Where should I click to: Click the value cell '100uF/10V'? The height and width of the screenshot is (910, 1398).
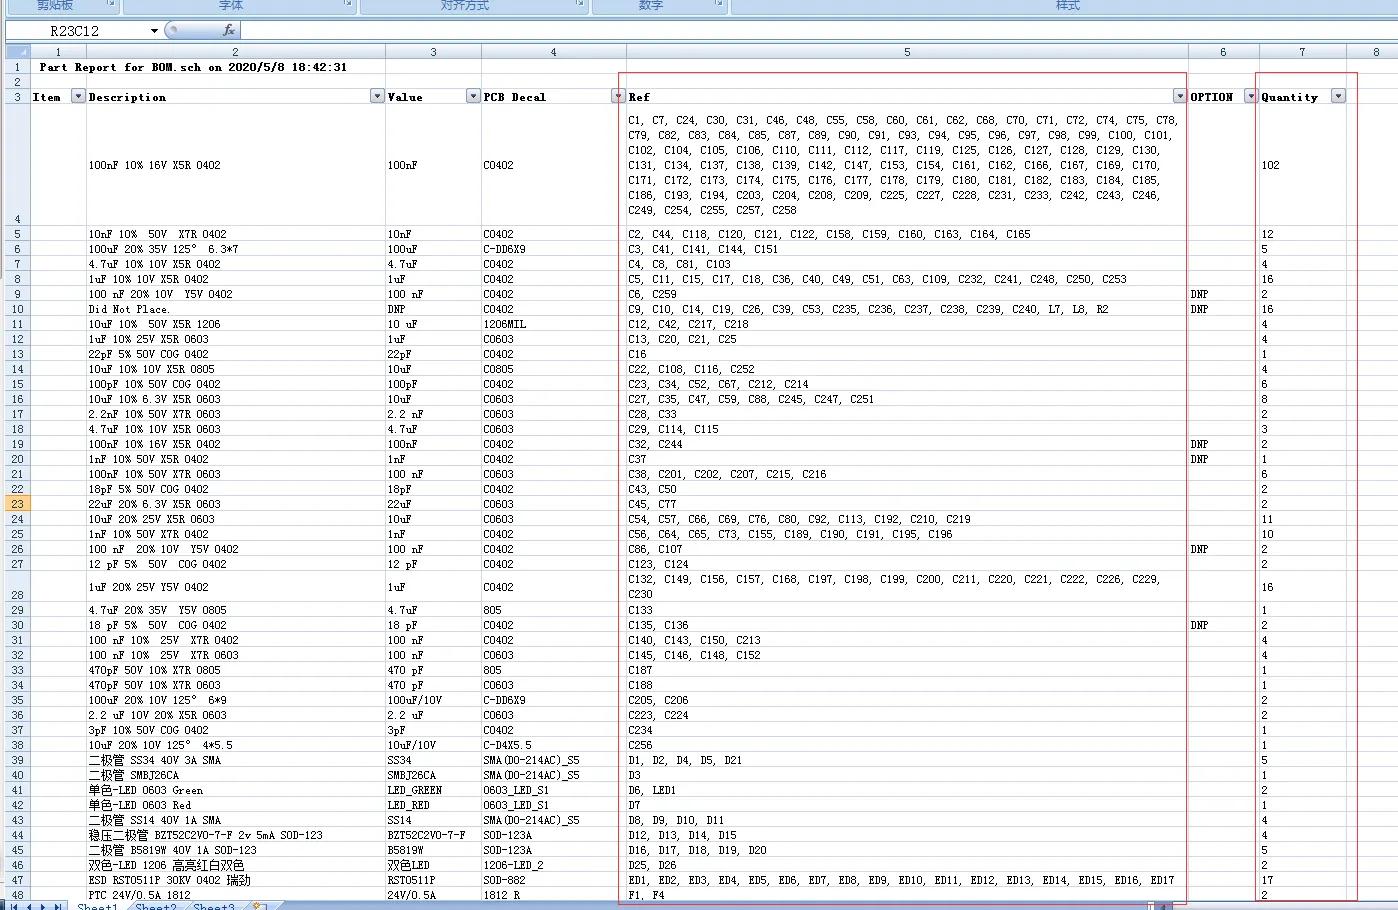433,700
